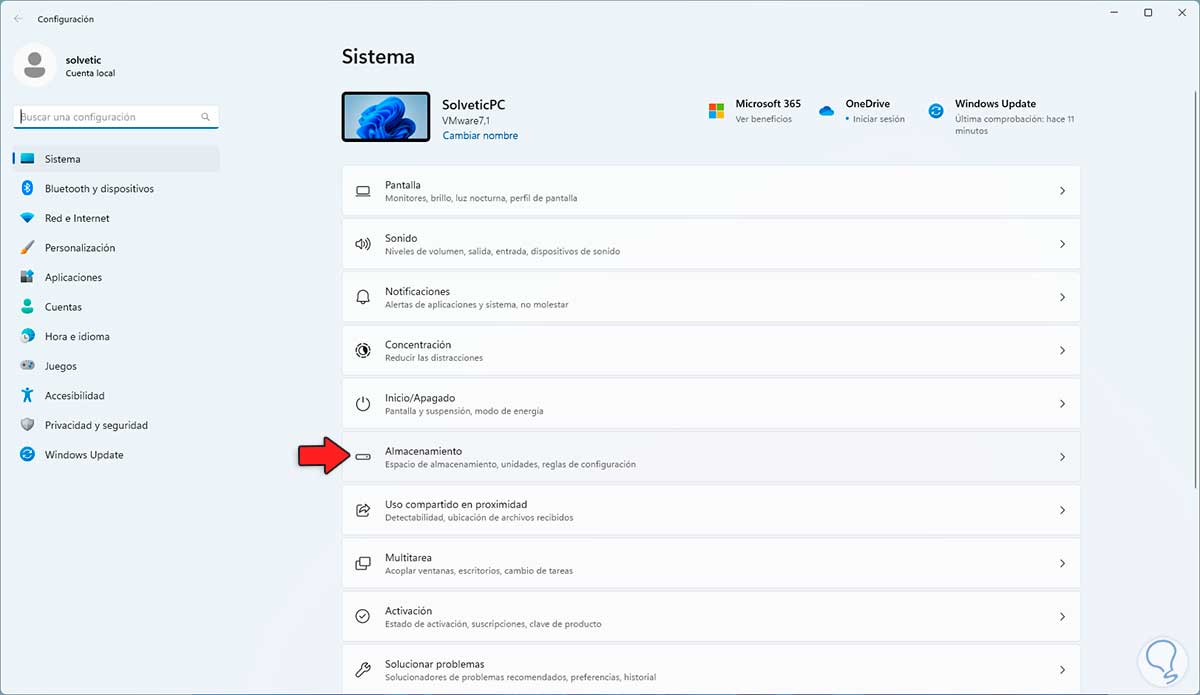Click the Accesibilidad figure icon
Screen dimensions: 1200x695
(27, 395)
